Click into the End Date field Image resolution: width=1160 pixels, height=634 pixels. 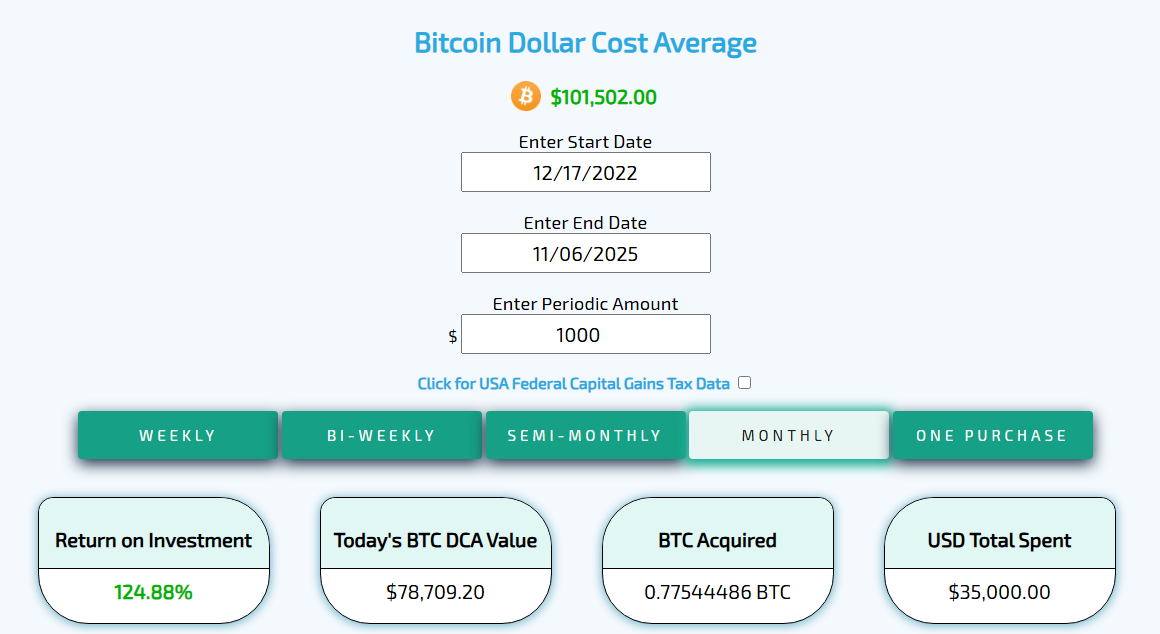(585, 254)
